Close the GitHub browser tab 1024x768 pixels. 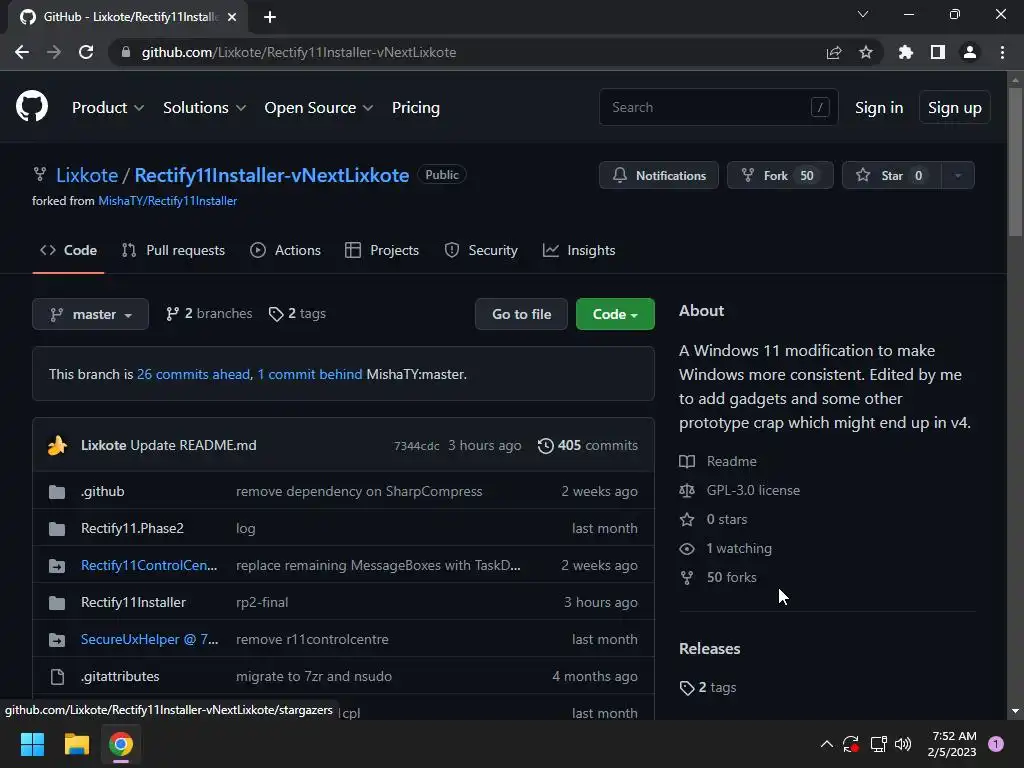coord(232,17)
